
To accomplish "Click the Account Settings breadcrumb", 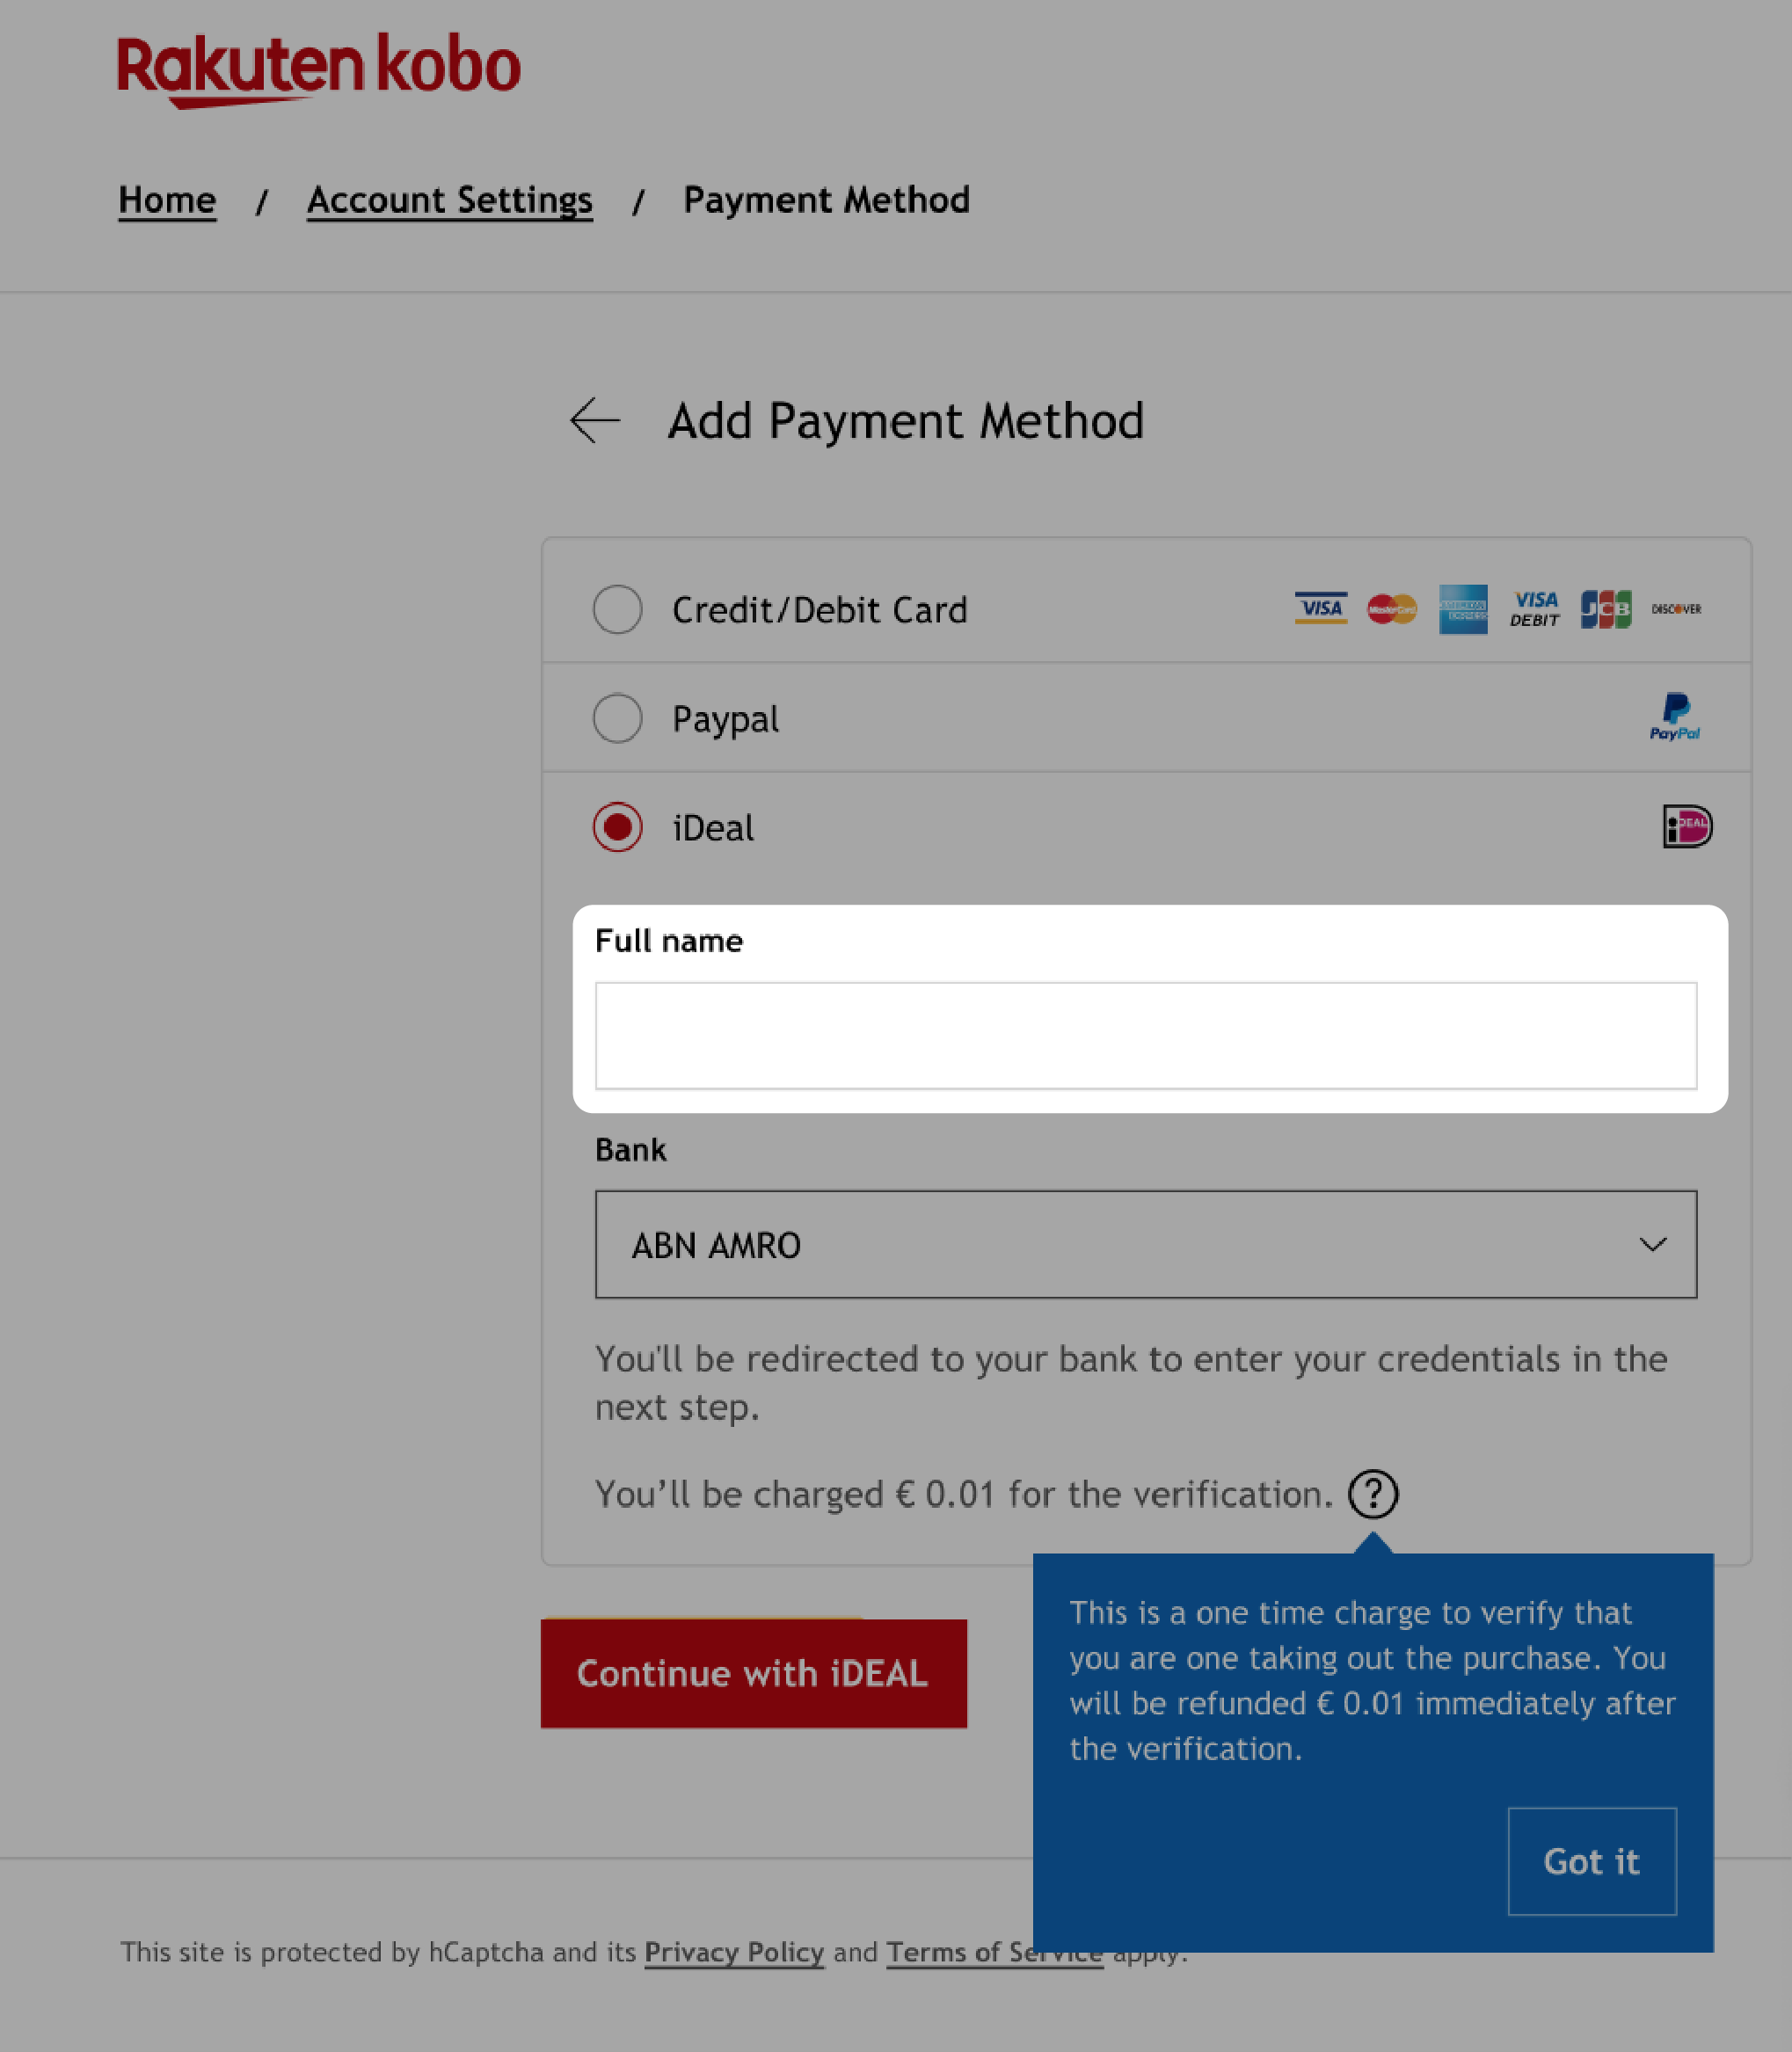I will coord(448,199).
